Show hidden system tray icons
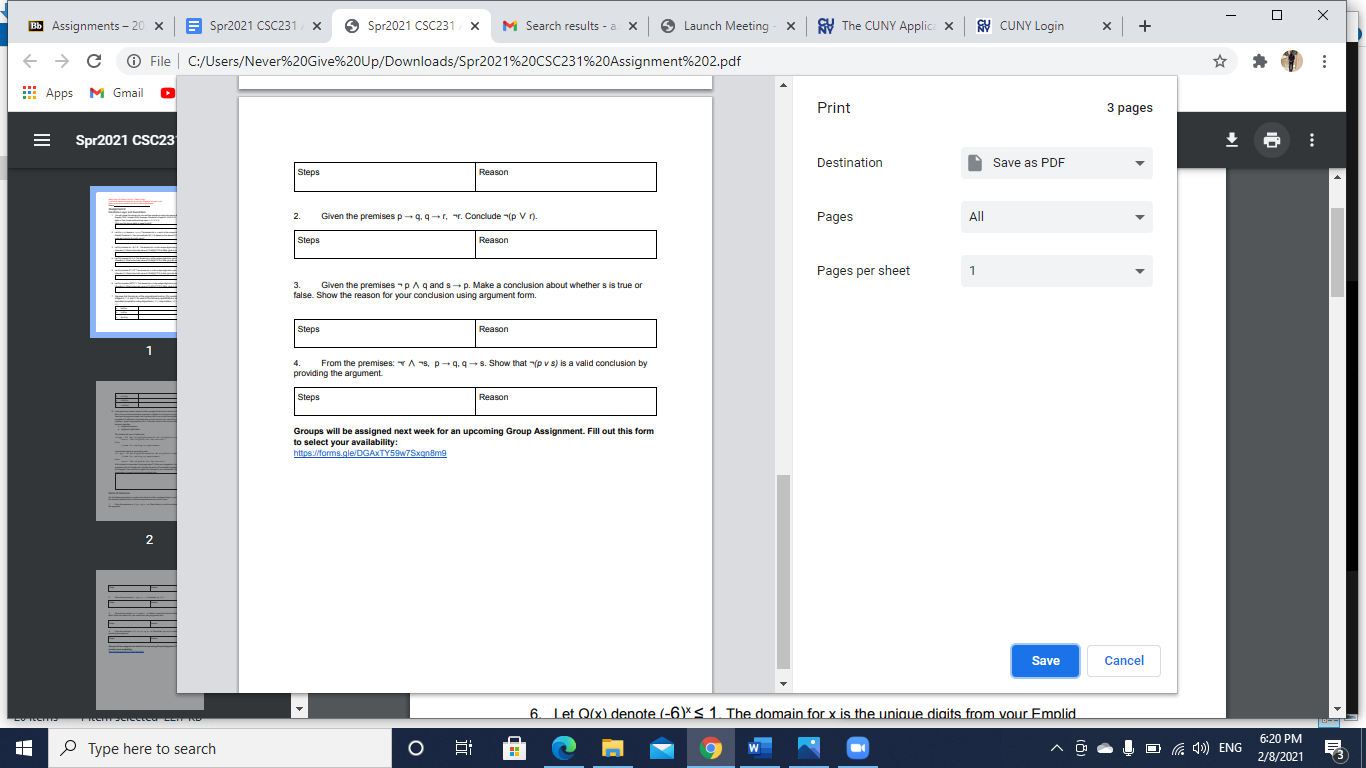Viewport: 1366px width, 768px height. click(x=1057, y=748)
